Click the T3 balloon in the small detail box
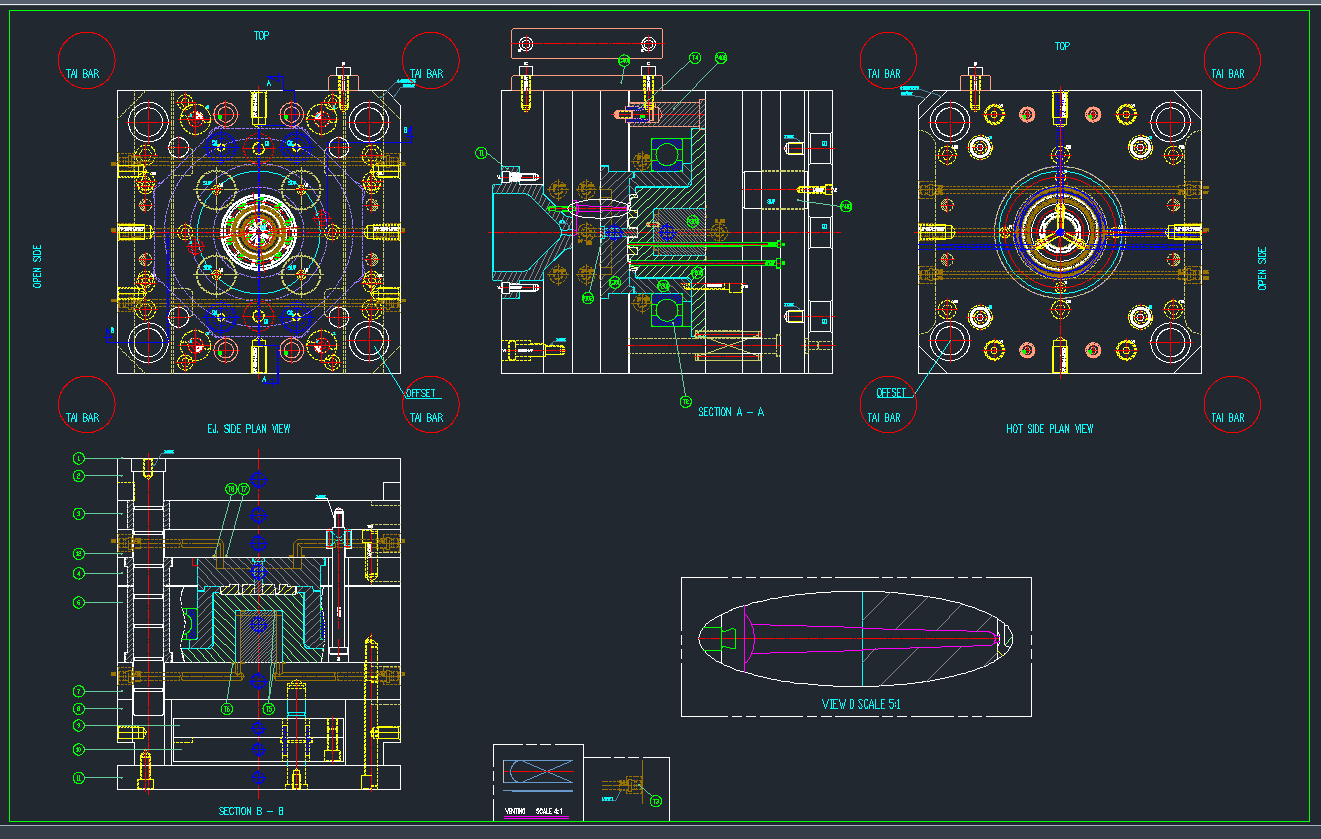 point(655,801)
